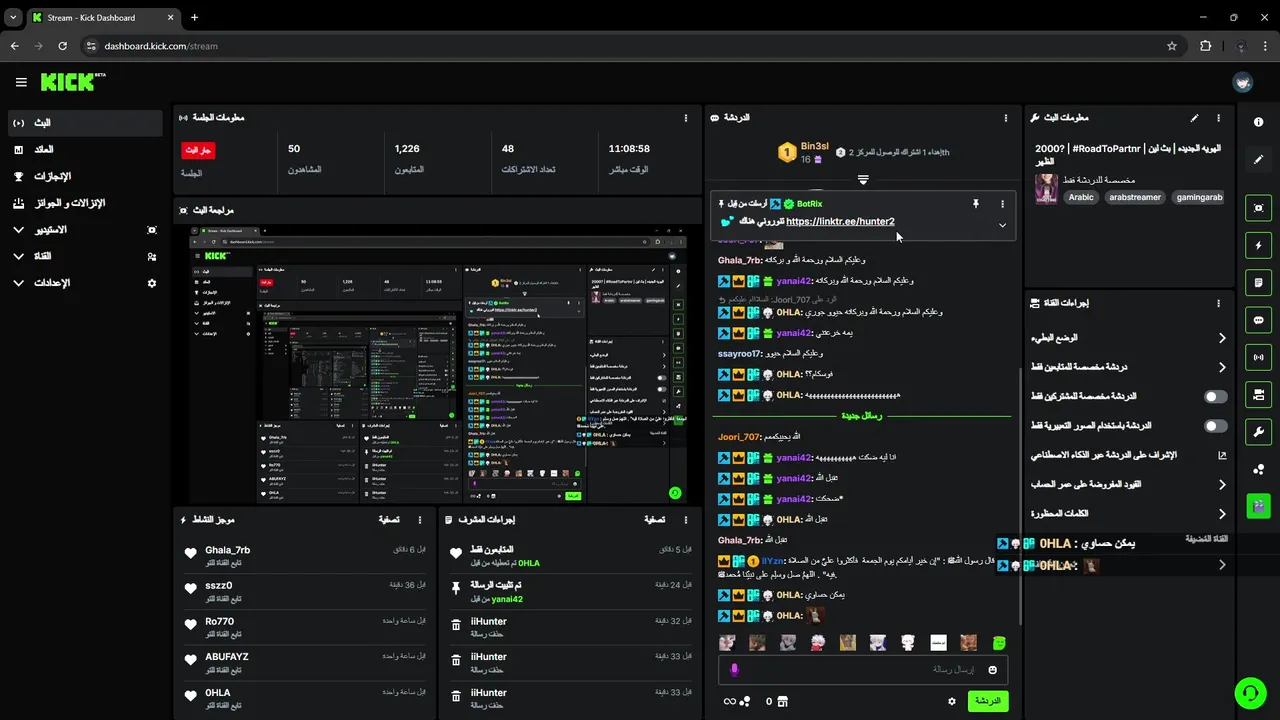The width and height of the screenshot is (1280, 720).
Task: Open session info panel three-dot menu
Action: [x=686, y=118]
